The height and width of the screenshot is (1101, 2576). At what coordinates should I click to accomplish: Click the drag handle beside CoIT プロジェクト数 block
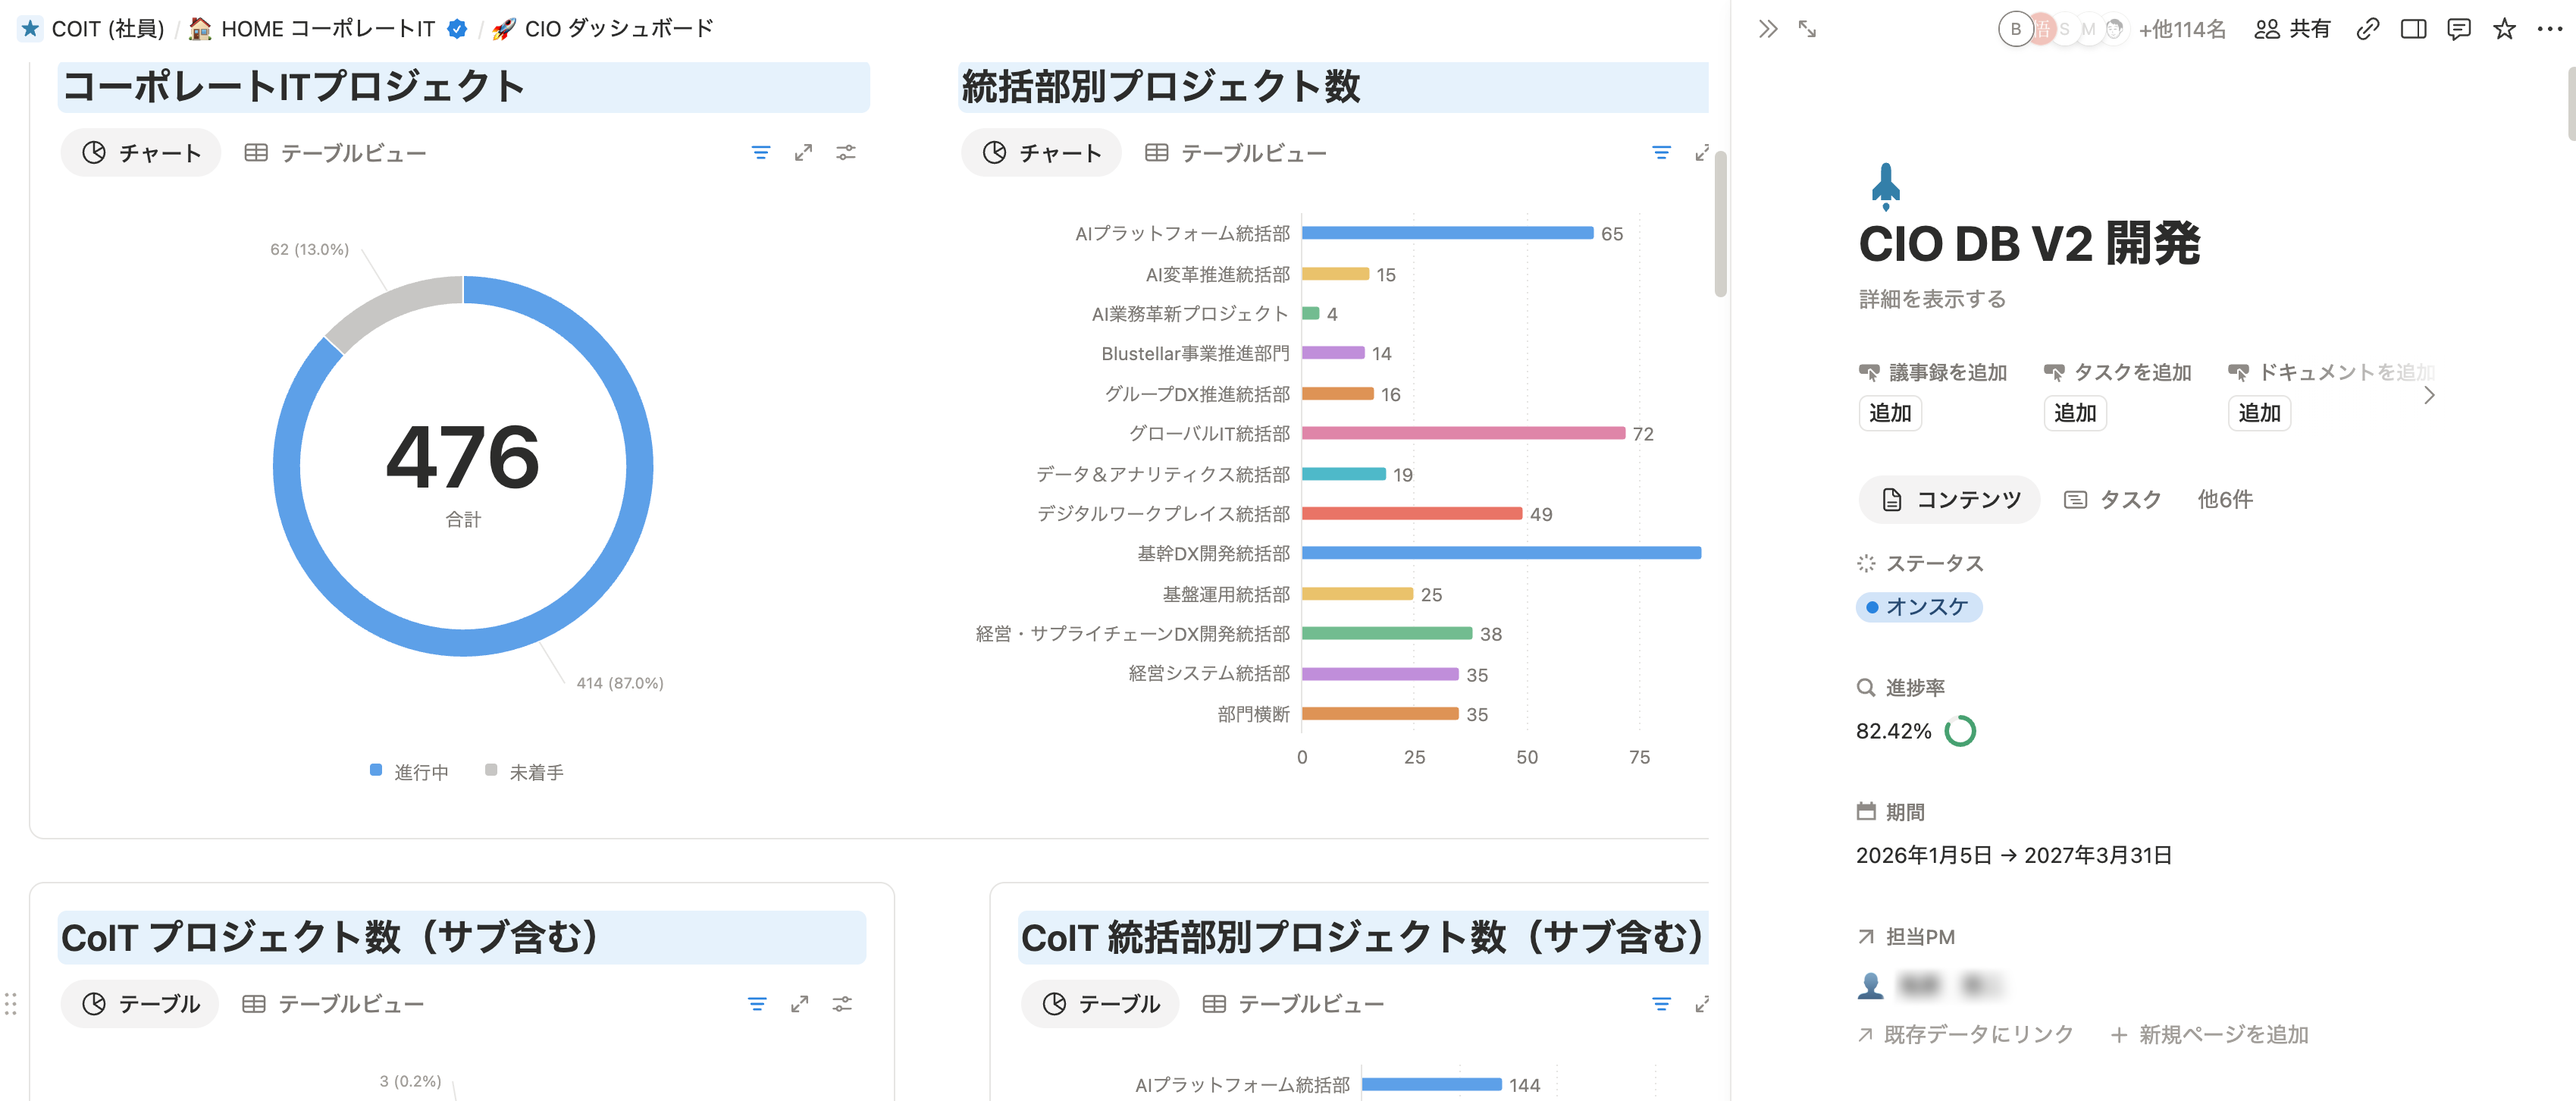coord(11,1004)
